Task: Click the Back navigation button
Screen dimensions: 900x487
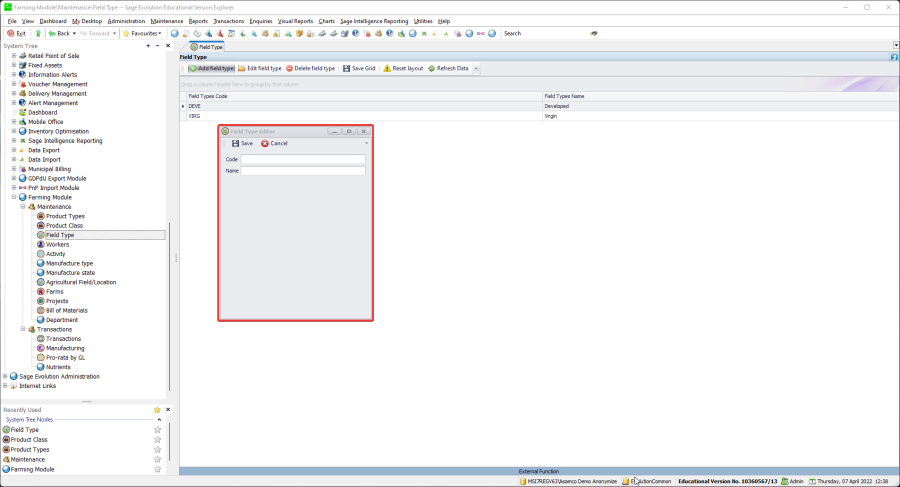Action: (x=59, y=33)
